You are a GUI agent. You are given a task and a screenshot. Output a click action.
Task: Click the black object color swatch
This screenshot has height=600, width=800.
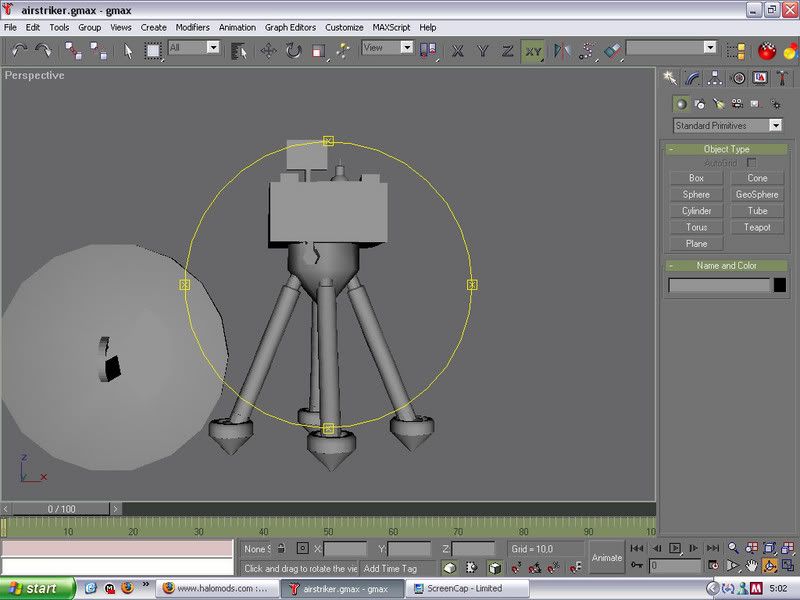779,285
